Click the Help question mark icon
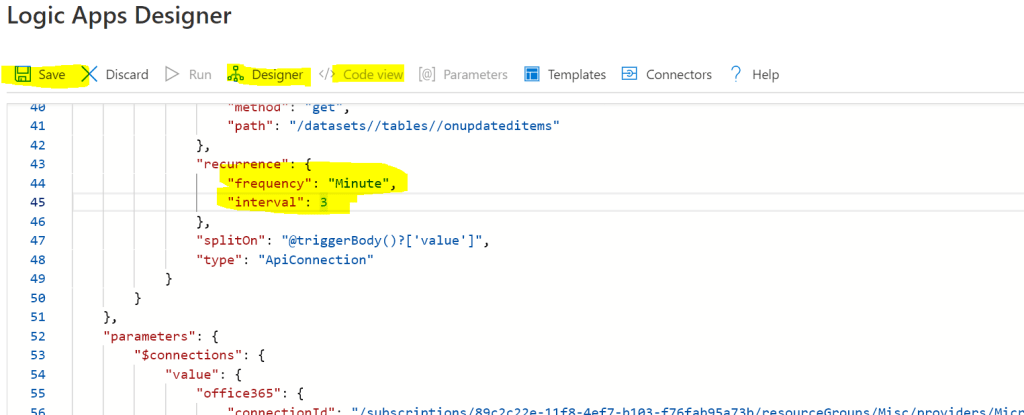The height and width of the screenshot is (415, 1024). (736, 74)
